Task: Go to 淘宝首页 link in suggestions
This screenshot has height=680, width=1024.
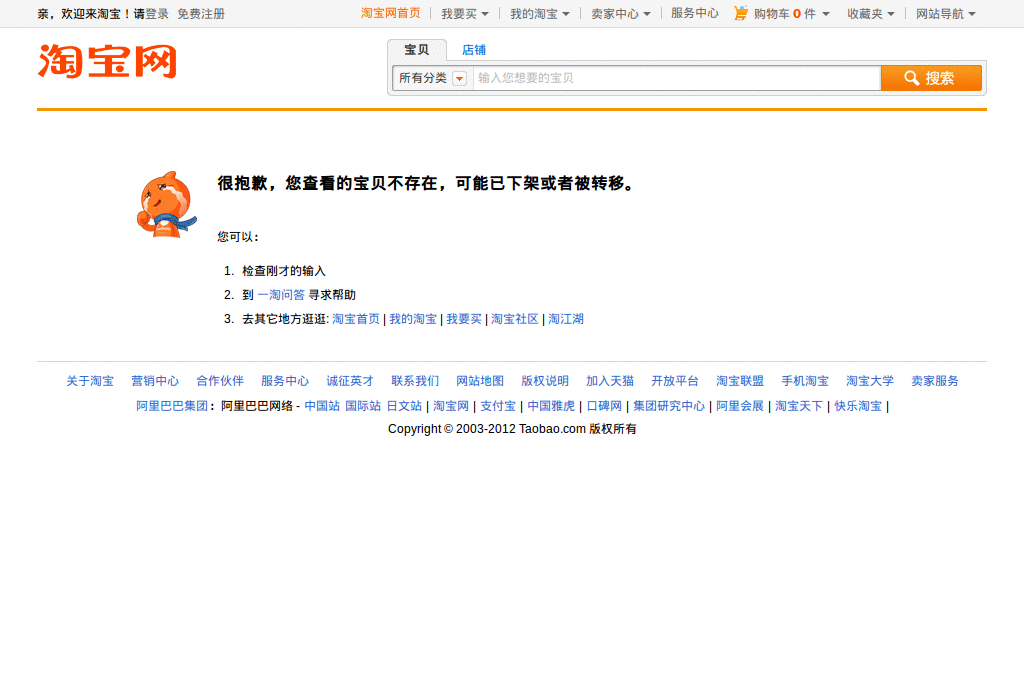Action: point(356,319)
